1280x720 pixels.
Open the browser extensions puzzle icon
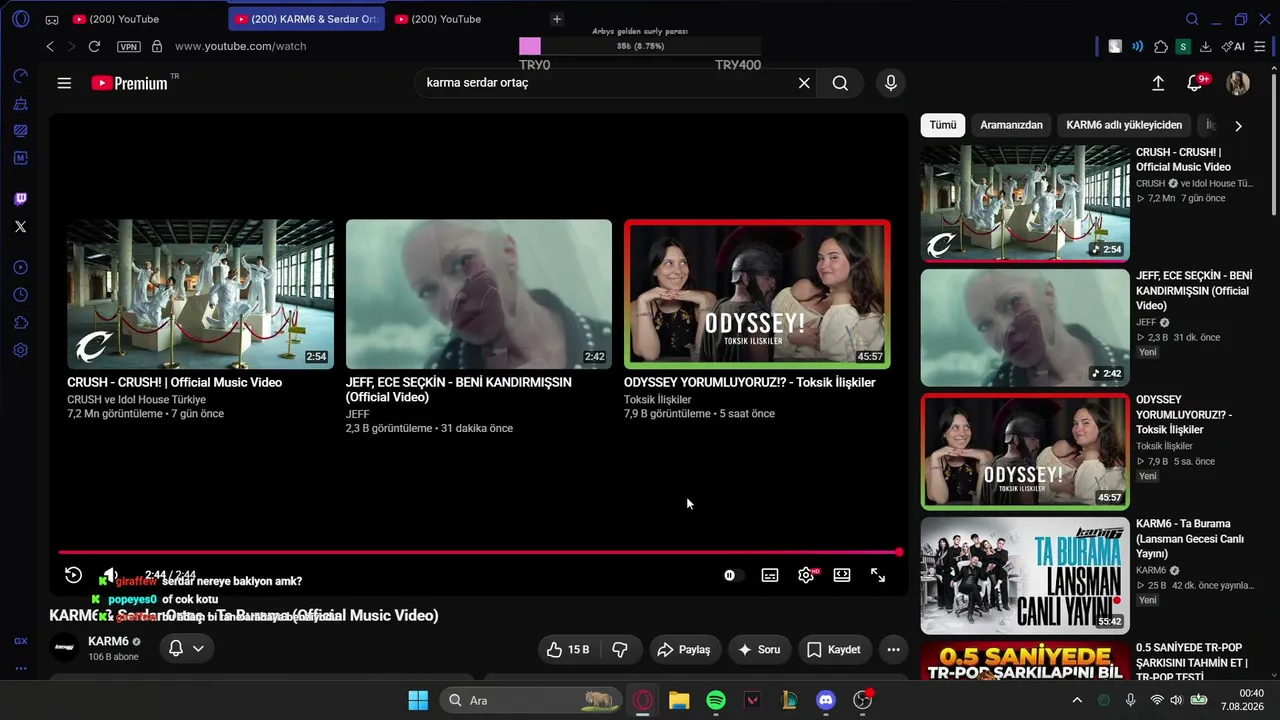1161,46
